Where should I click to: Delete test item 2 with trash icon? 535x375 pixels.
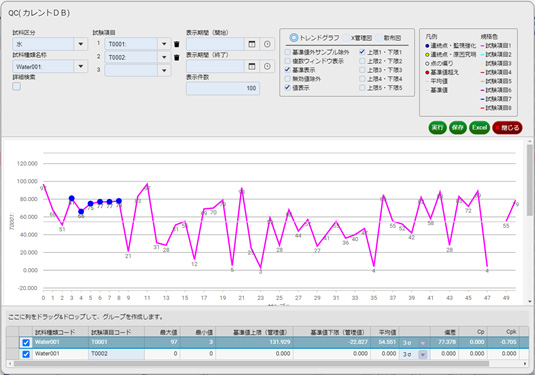pyautogui.click(x=176, y=57)
